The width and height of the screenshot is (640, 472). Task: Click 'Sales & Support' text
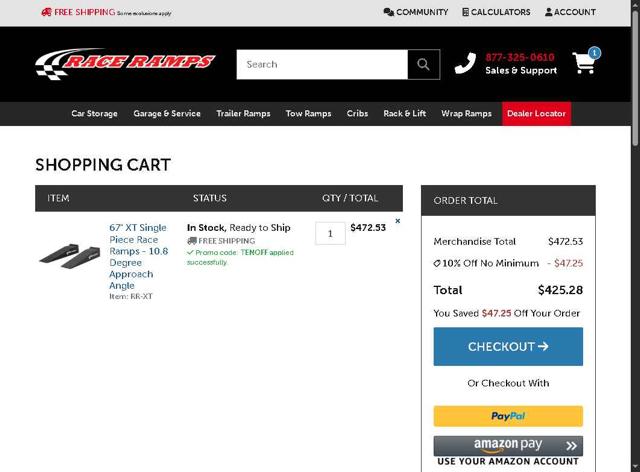coord(521,70)
